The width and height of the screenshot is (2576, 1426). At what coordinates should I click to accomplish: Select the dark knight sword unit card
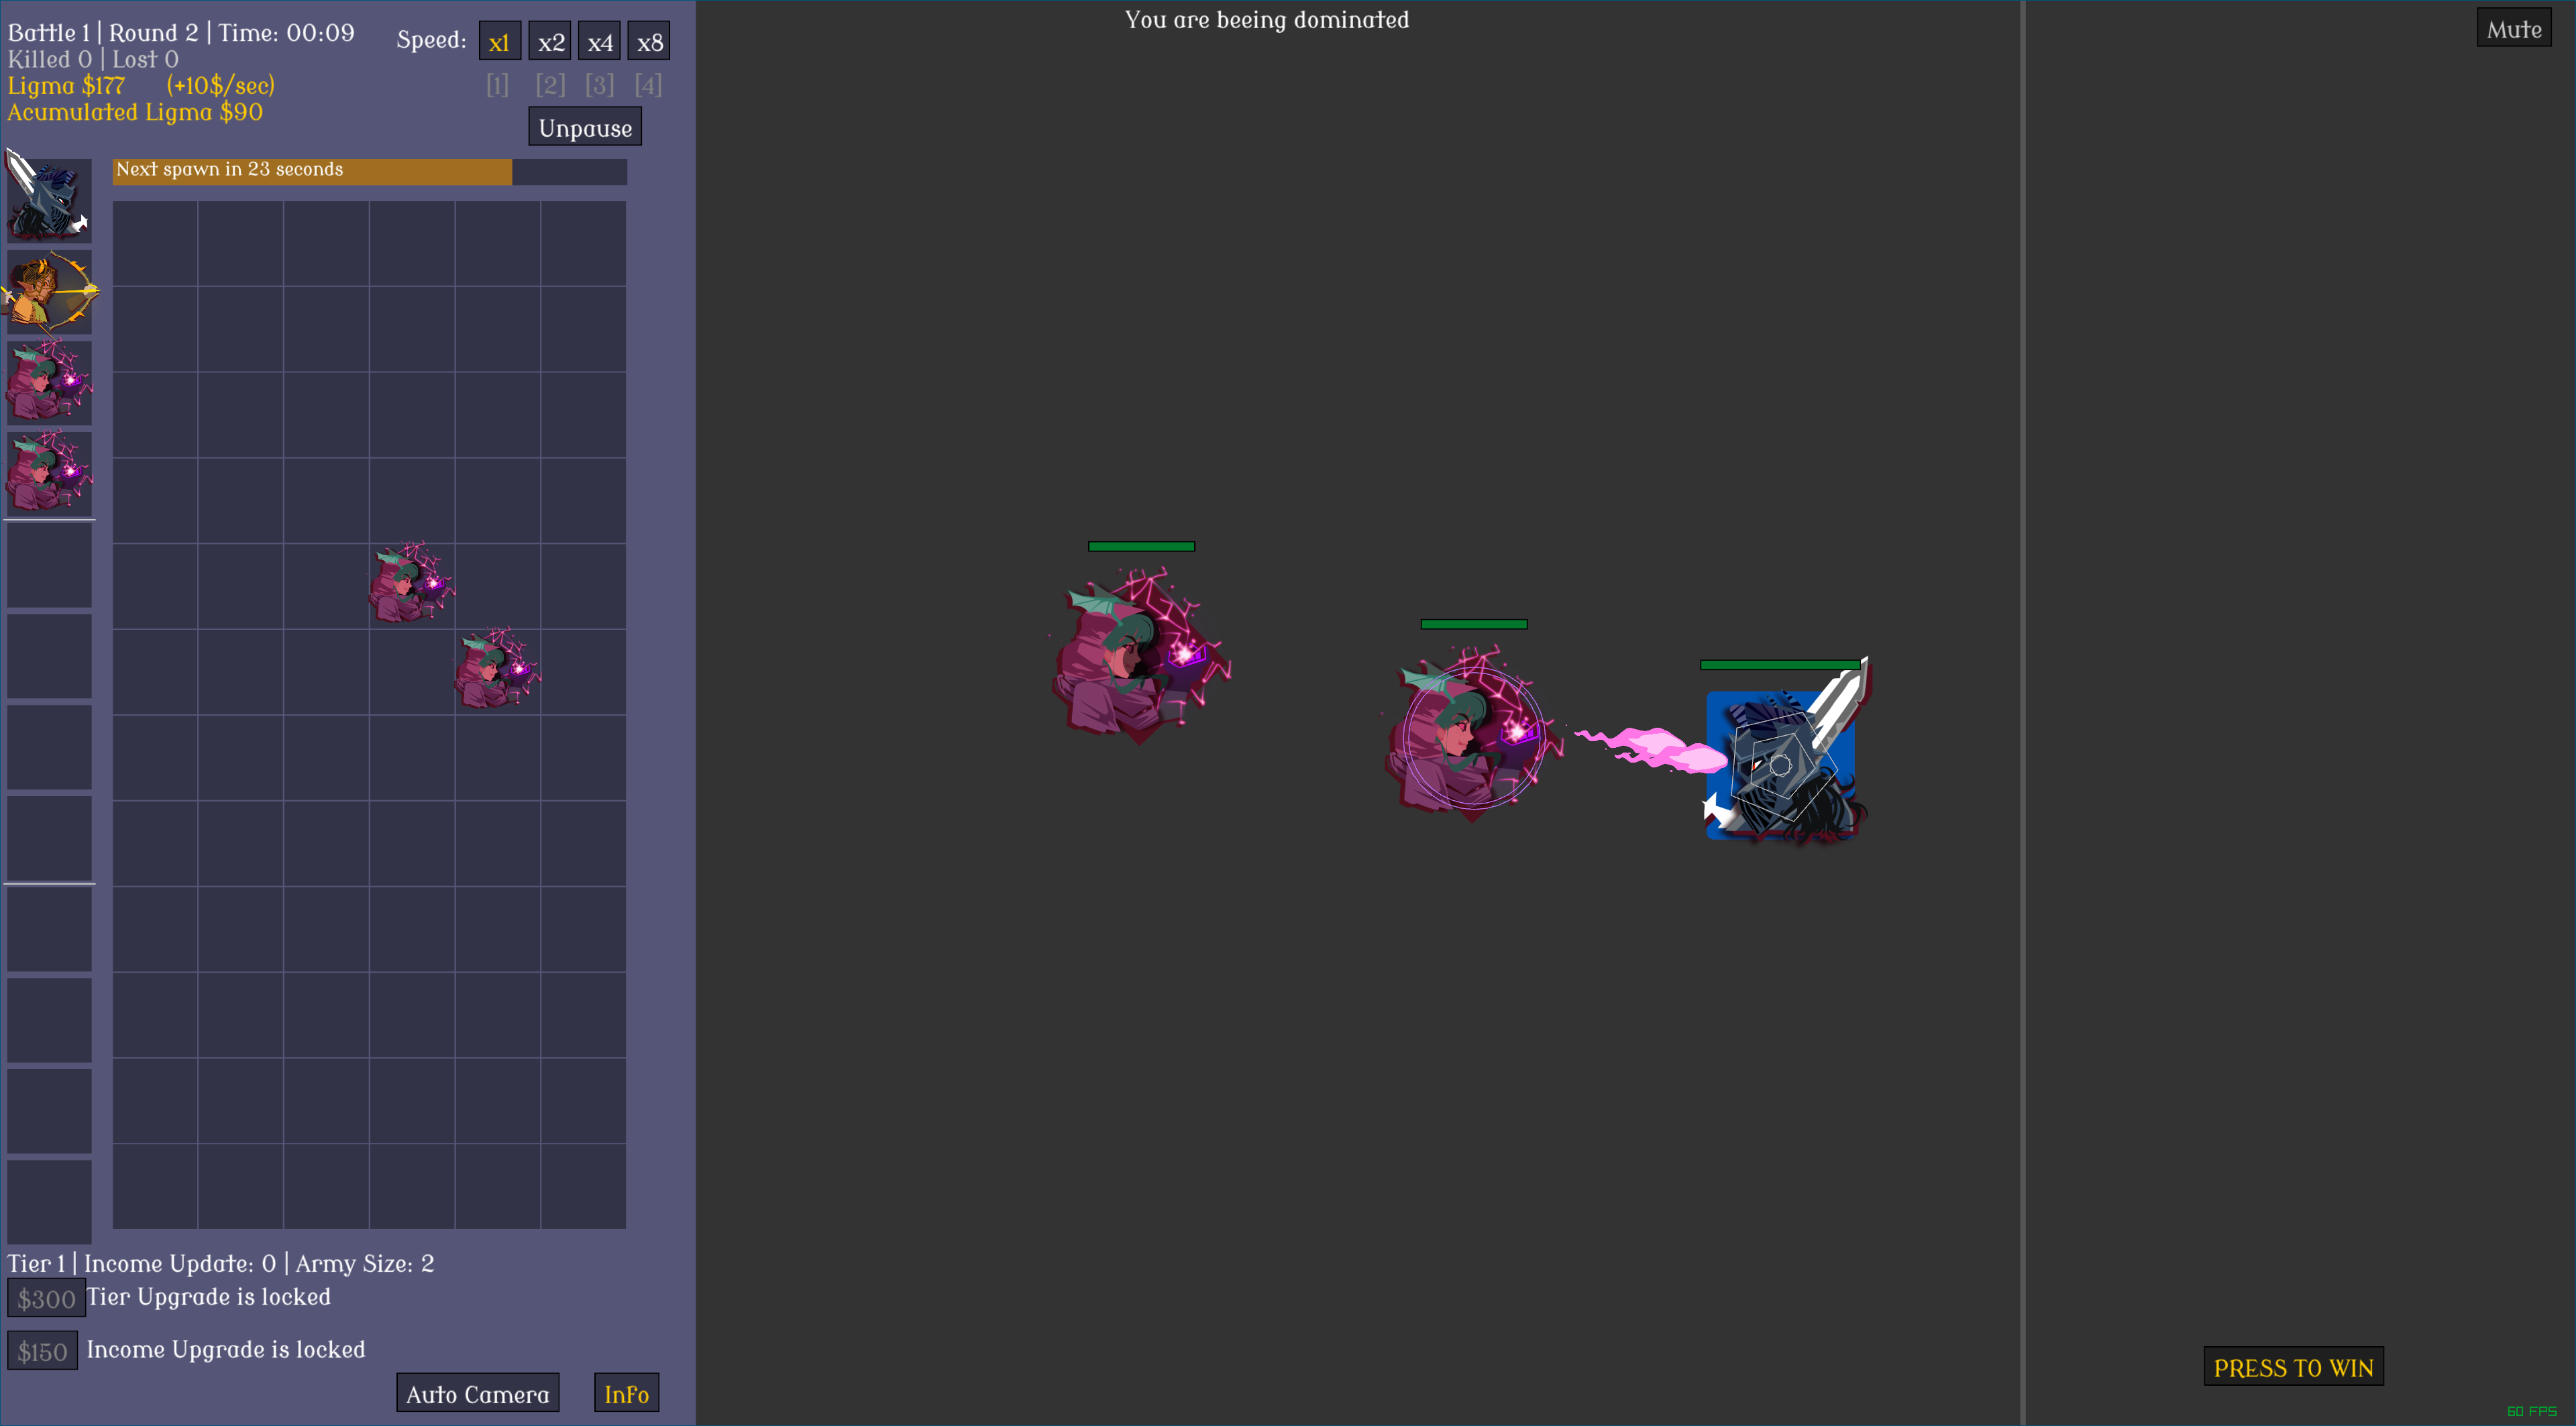(x=49, y=199)
